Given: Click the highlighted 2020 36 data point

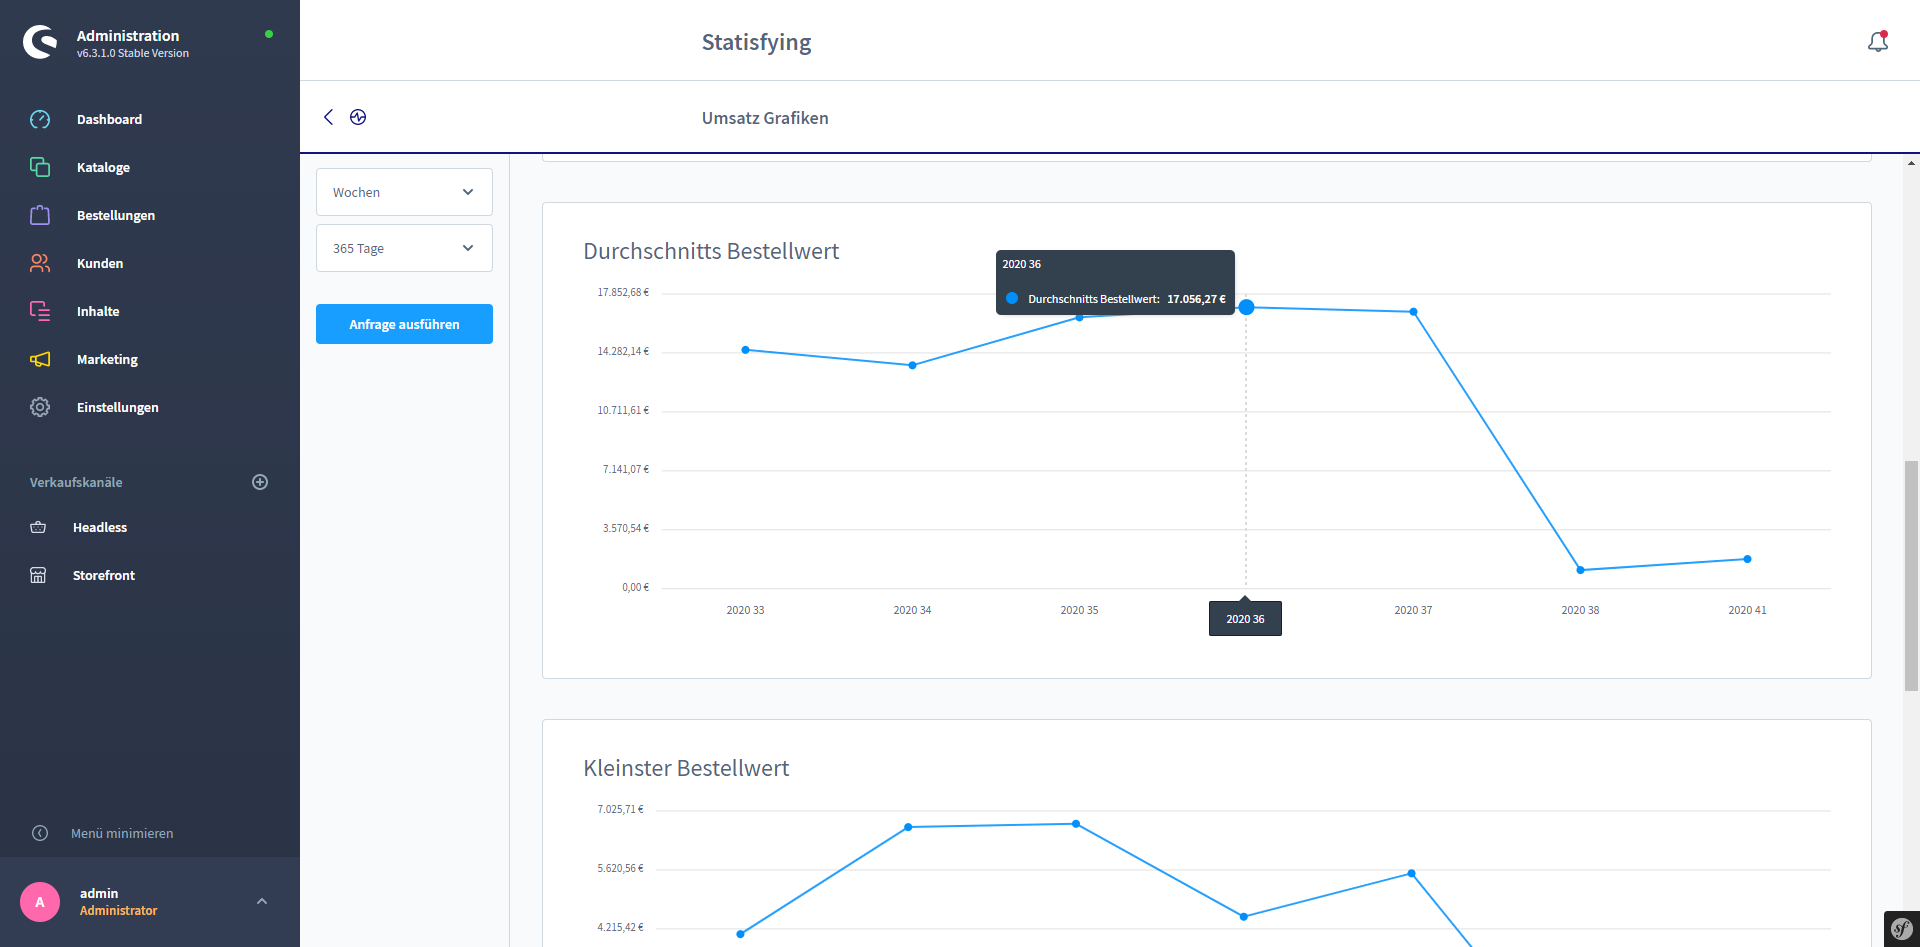Looking at the screenshot, I should tap(1246, 307).
